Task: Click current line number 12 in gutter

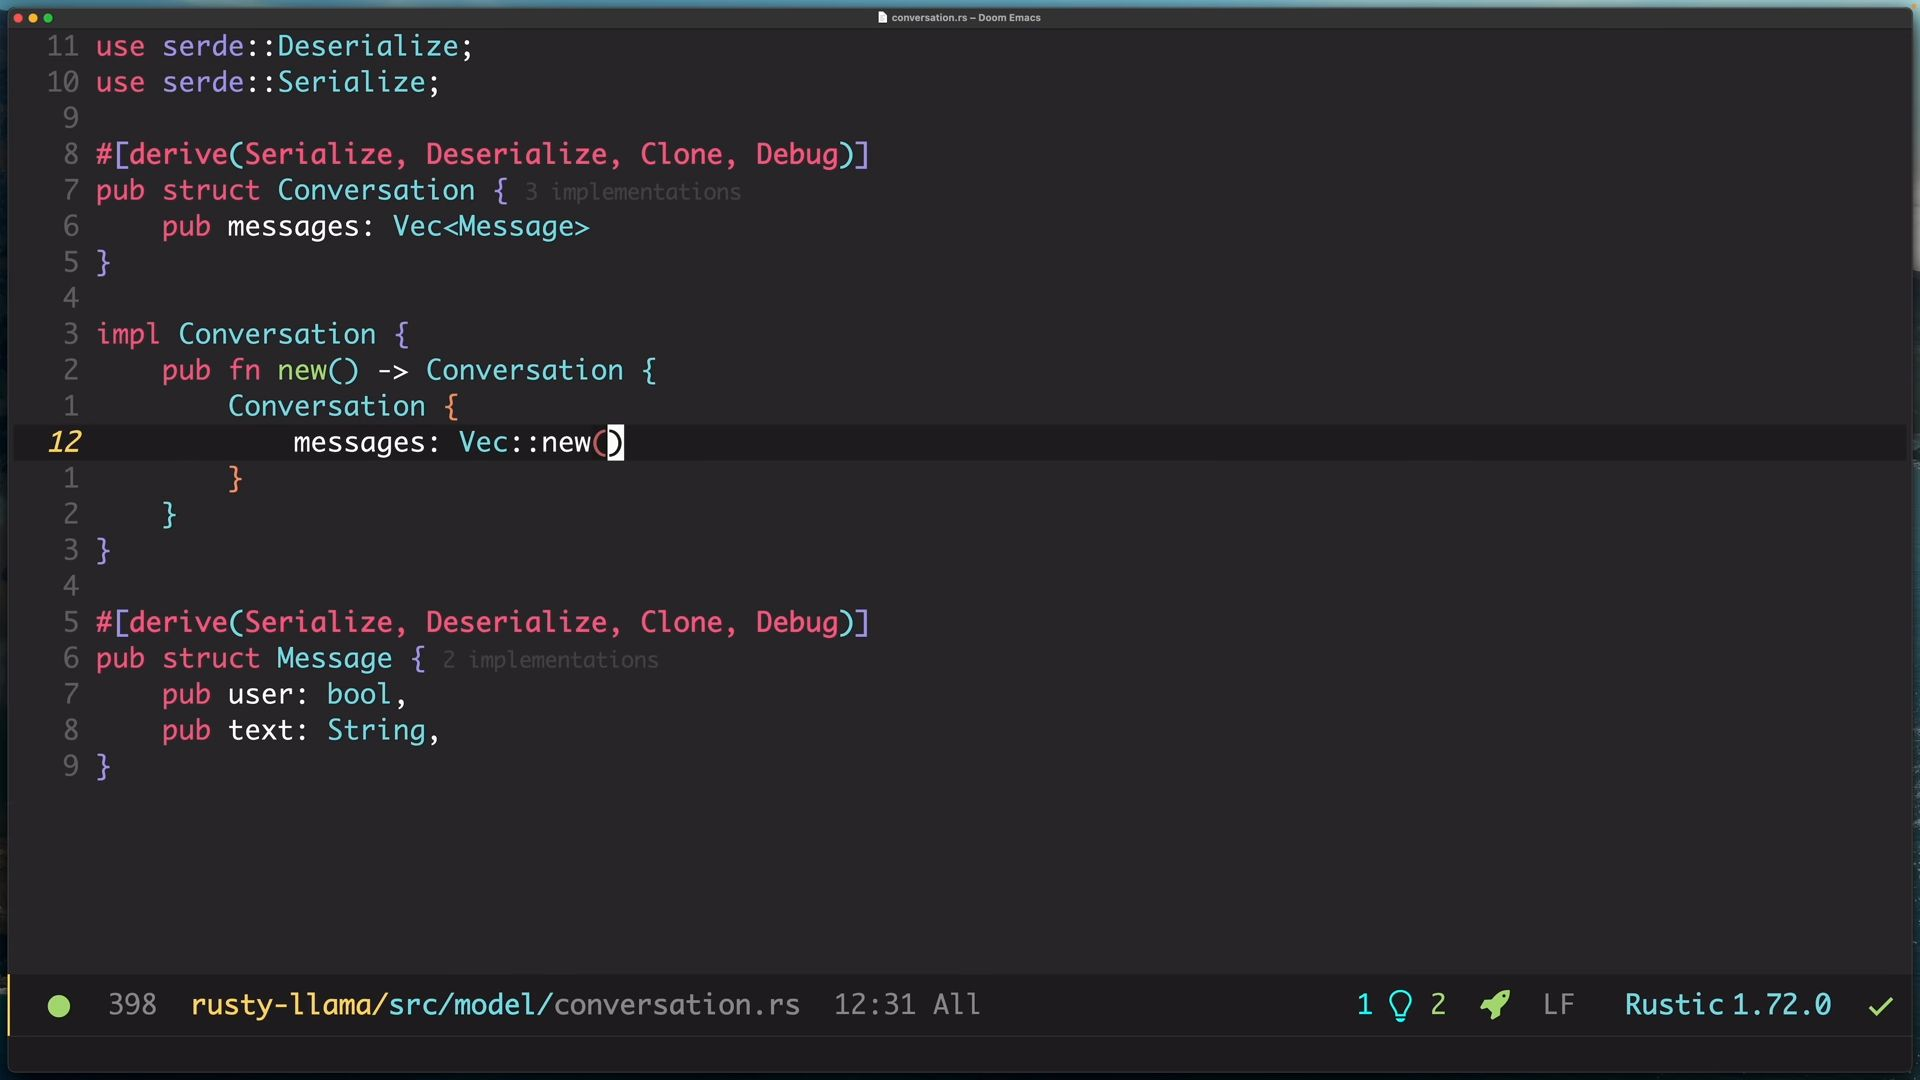Action: point(65,442)
